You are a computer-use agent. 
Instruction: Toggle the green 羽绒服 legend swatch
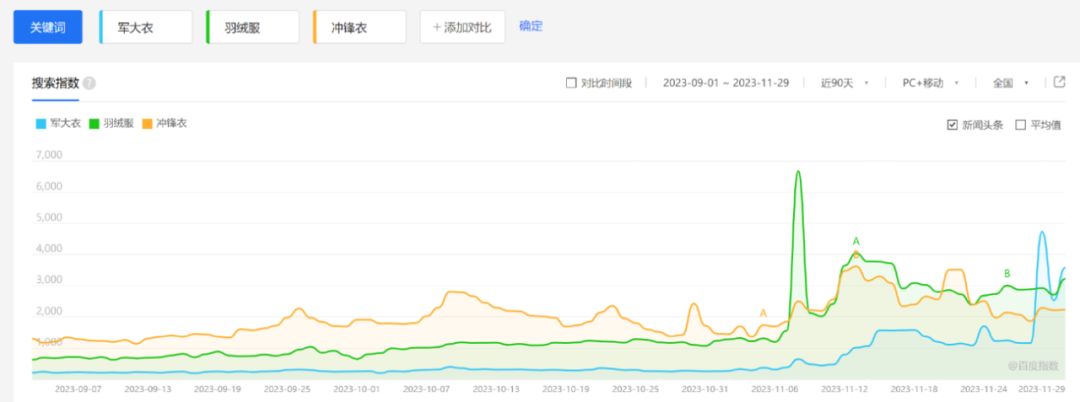click(94, 124)
